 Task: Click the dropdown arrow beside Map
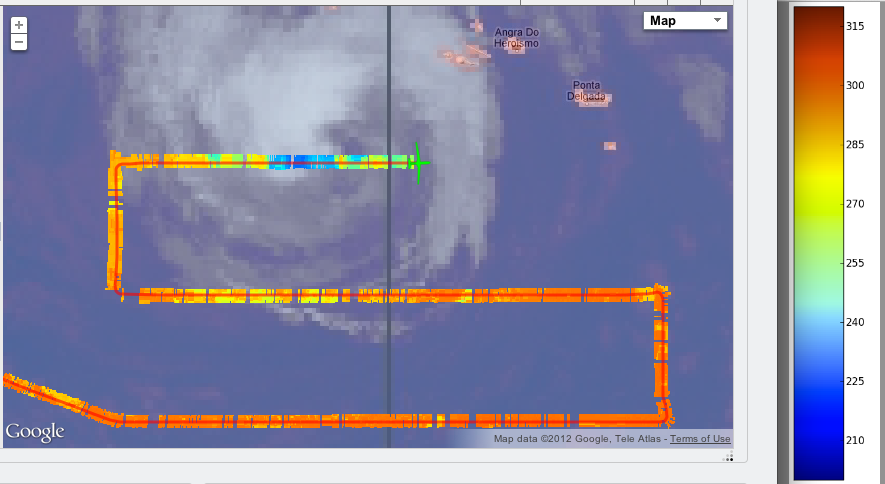(x=716, y=21)
